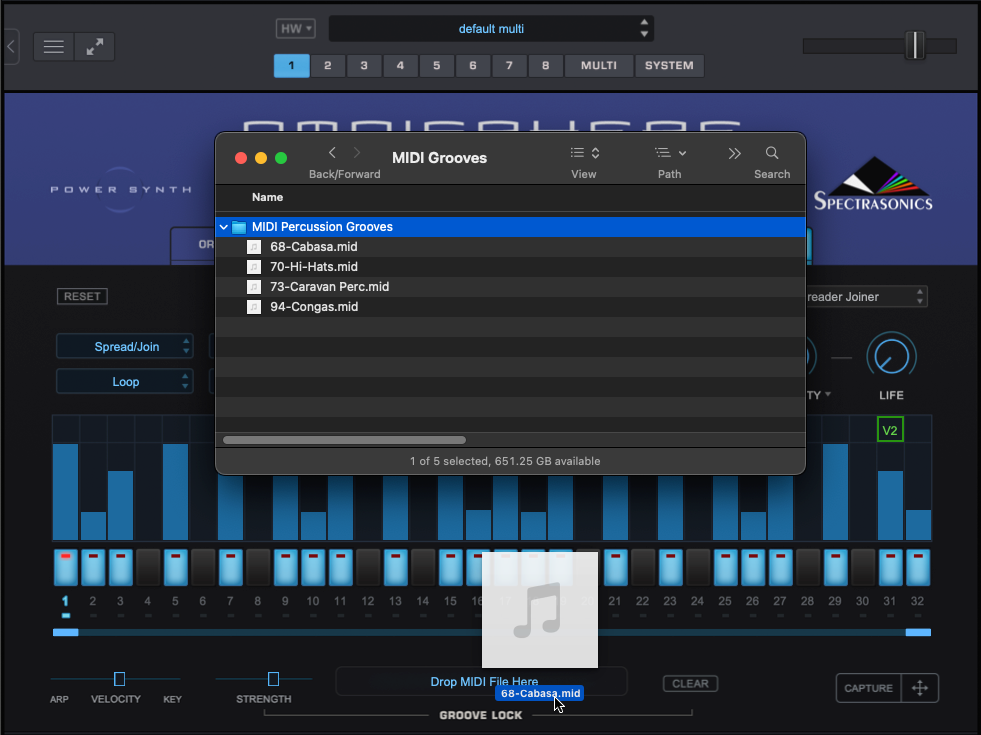Close the MIDI Grooves Finder window
The height and width of the screenshot is (735, 981).
coord(241,158)
